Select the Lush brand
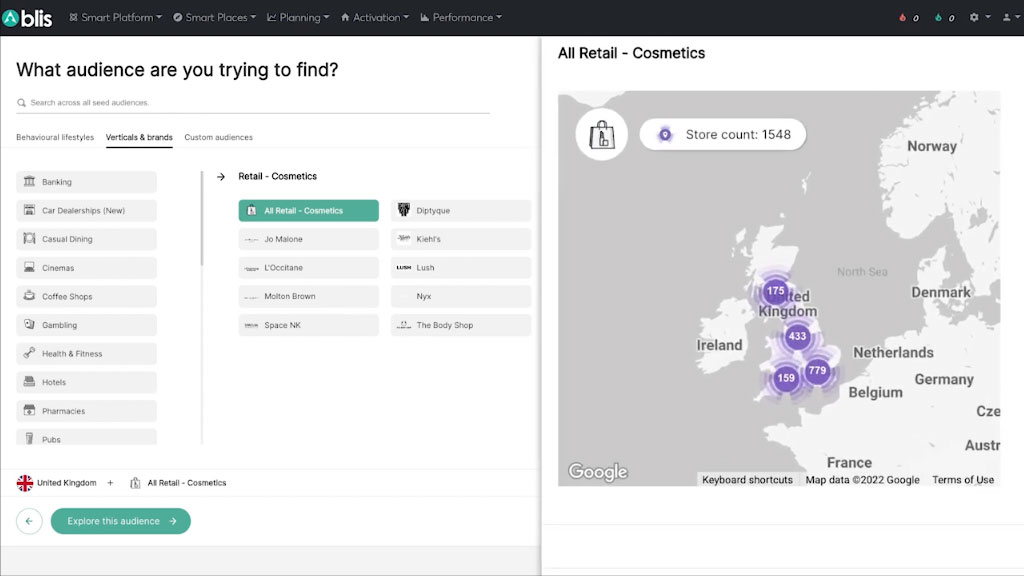 461,268
